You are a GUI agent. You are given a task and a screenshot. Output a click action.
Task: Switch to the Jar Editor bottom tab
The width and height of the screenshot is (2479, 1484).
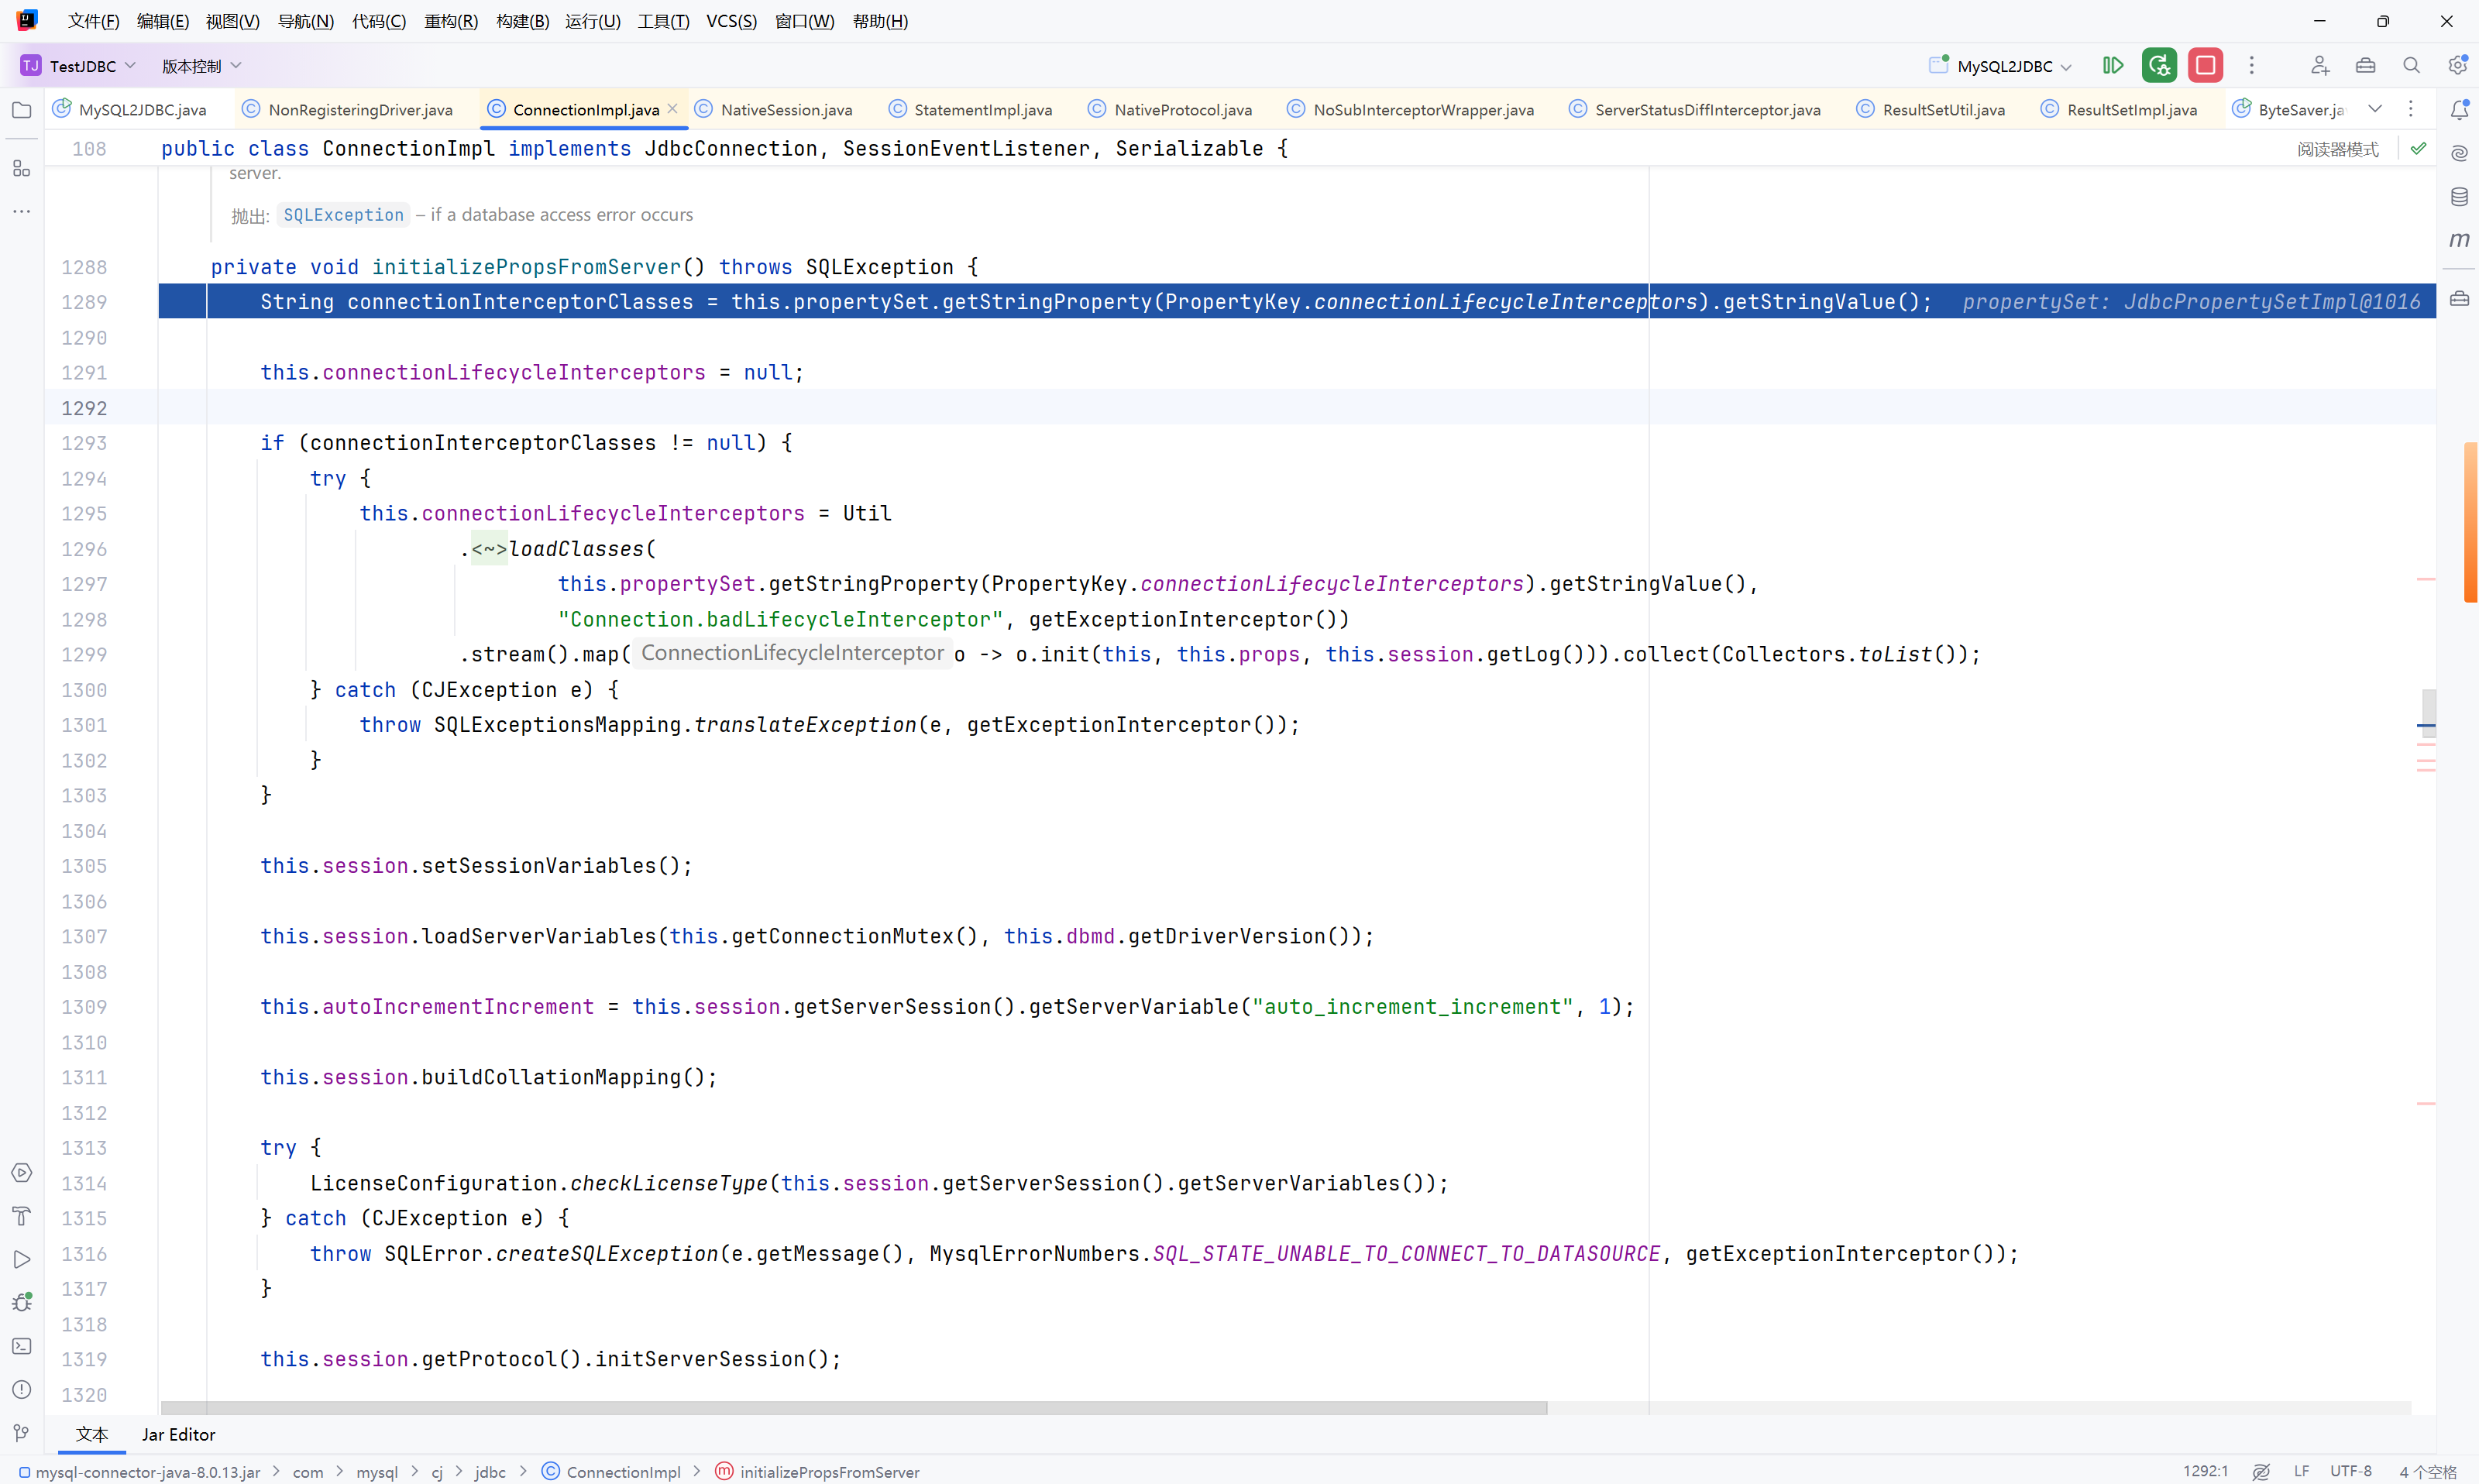[x=178, y=1434]
